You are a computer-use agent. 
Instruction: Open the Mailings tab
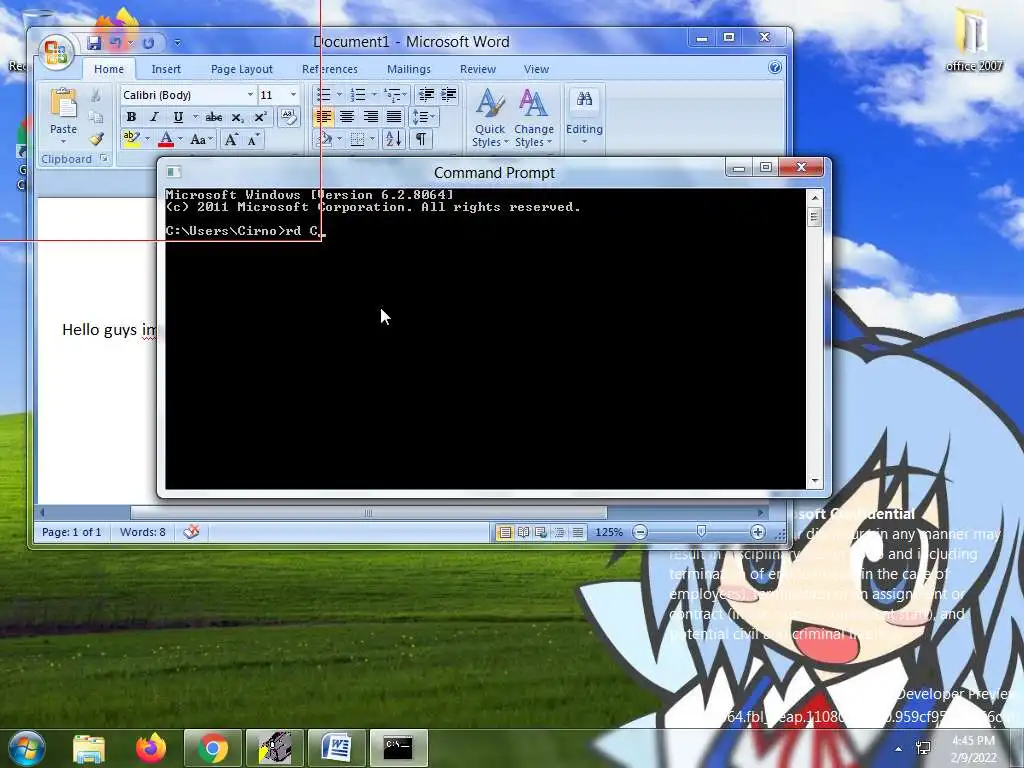coord(409,69)
